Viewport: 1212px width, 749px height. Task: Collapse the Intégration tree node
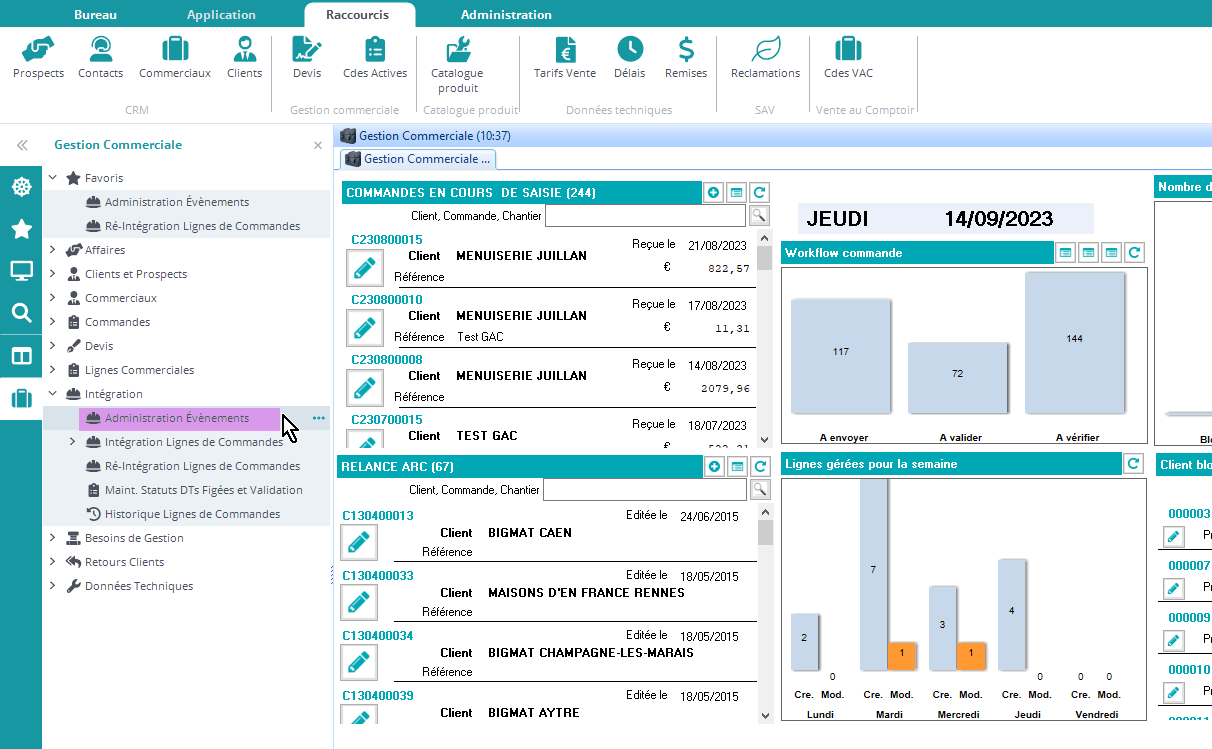[53, 394]
